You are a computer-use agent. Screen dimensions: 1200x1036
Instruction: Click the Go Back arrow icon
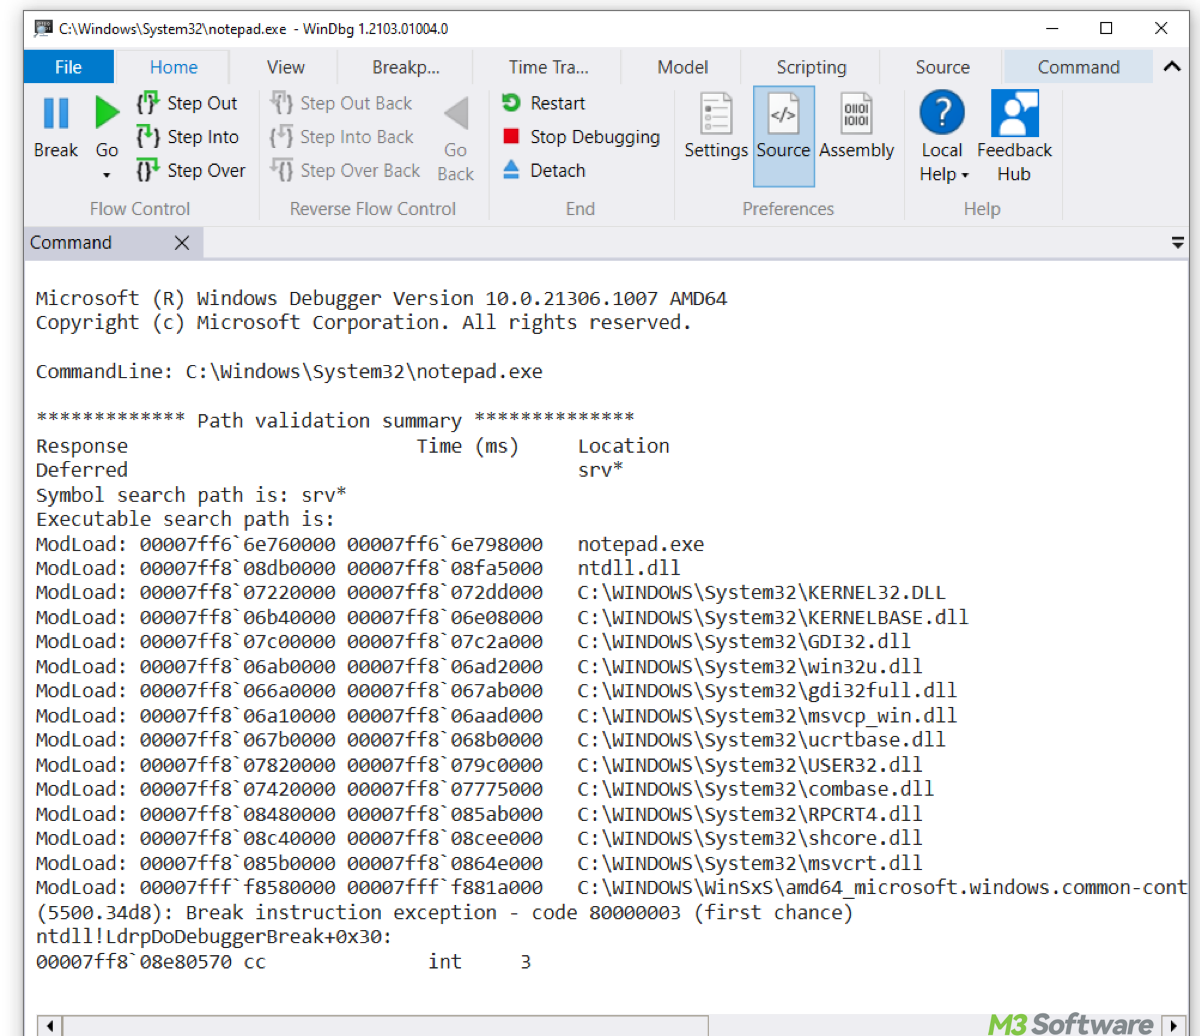click(456, 114)
